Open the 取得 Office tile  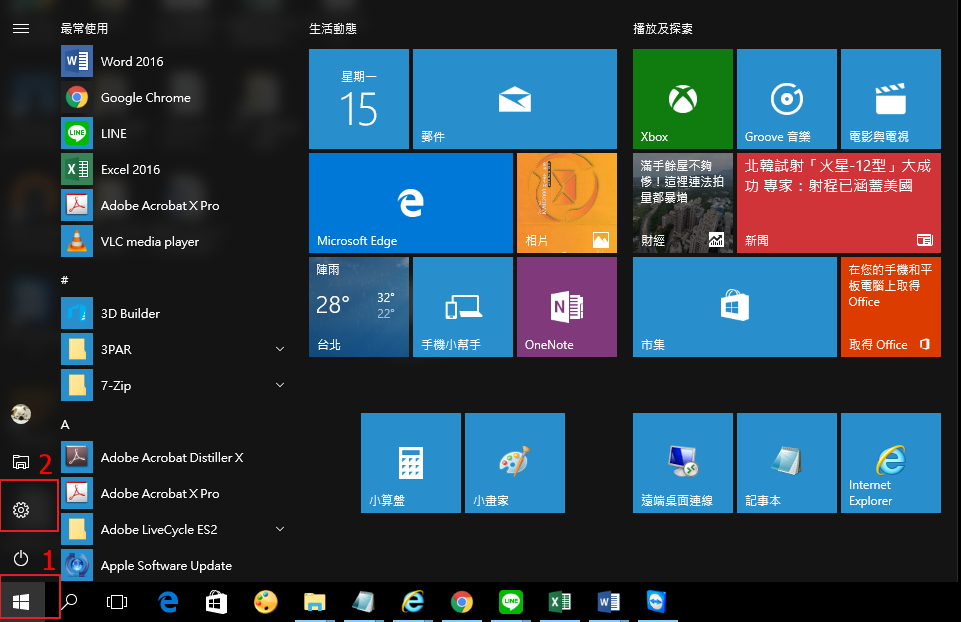click(x=891, y=307)
